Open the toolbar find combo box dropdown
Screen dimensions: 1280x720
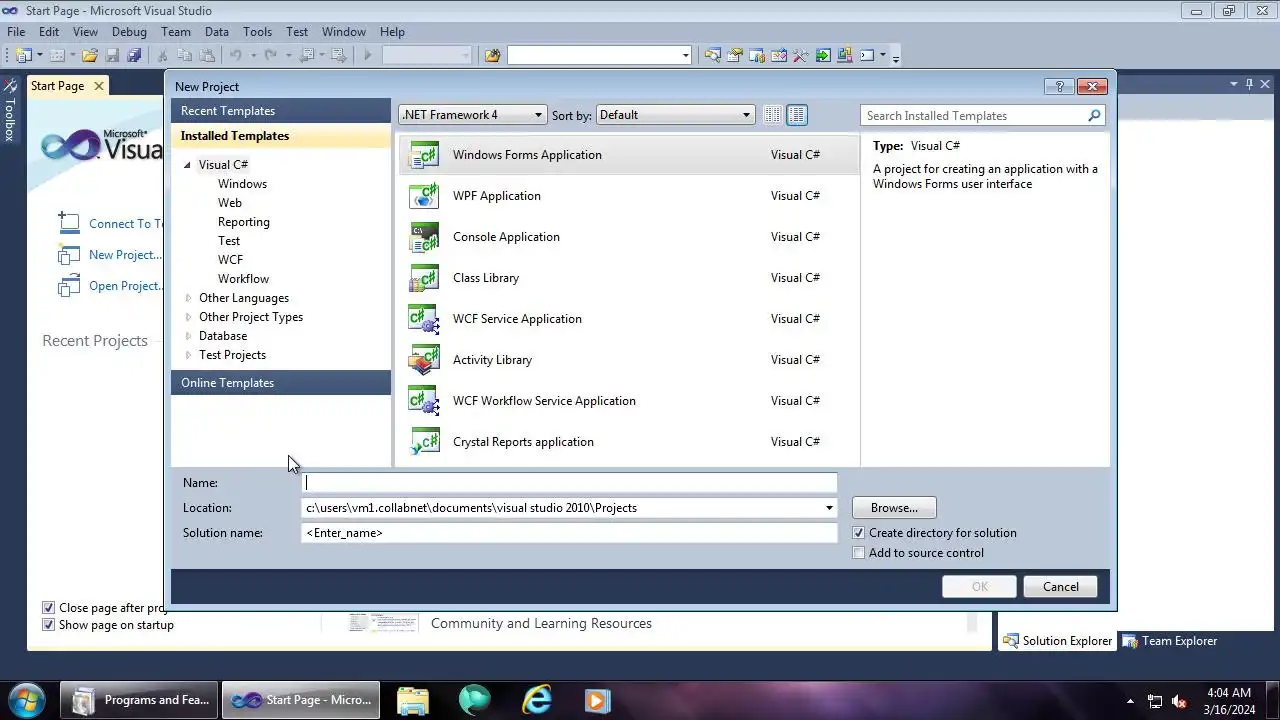point(685,56)
